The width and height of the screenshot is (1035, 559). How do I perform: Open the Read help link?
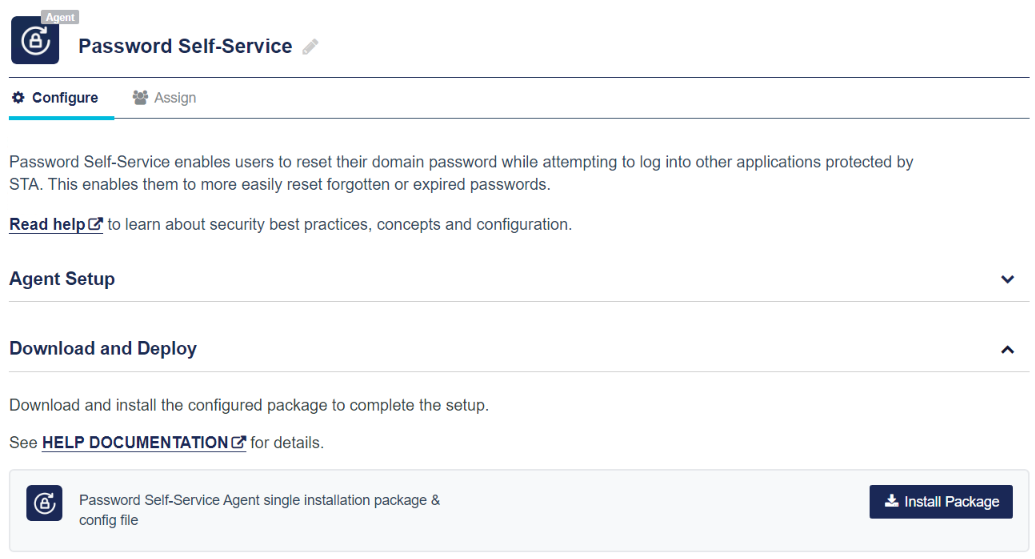click(47, 225)
